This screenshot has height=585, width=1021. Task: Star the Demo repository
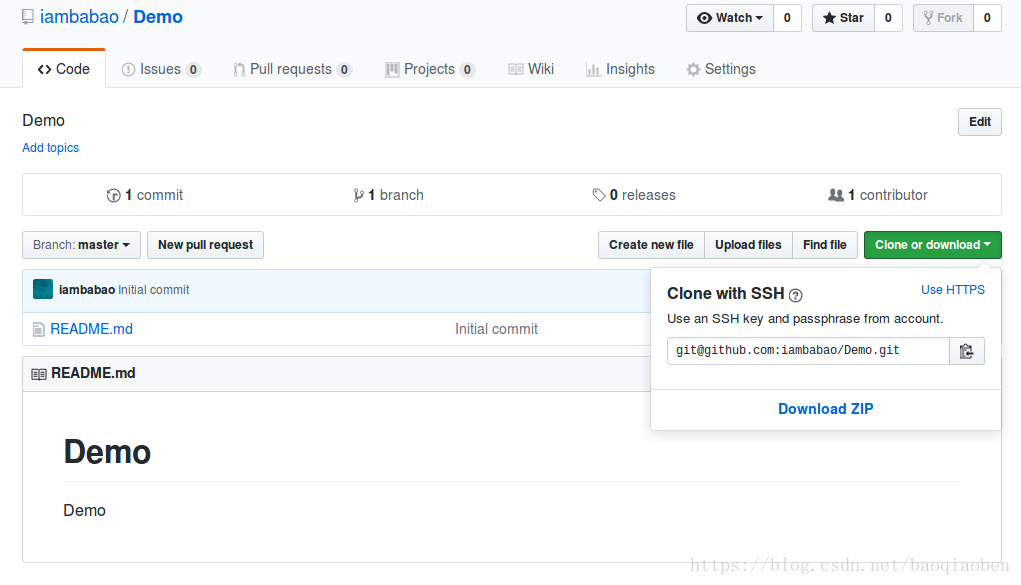pyautogui.click(x=843, y=18)
